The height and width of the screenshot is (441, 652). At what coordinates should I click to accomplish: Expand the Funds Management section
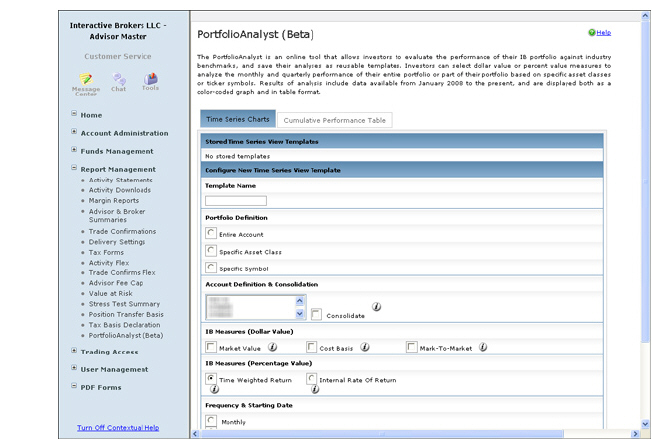(x=117, y=151)
